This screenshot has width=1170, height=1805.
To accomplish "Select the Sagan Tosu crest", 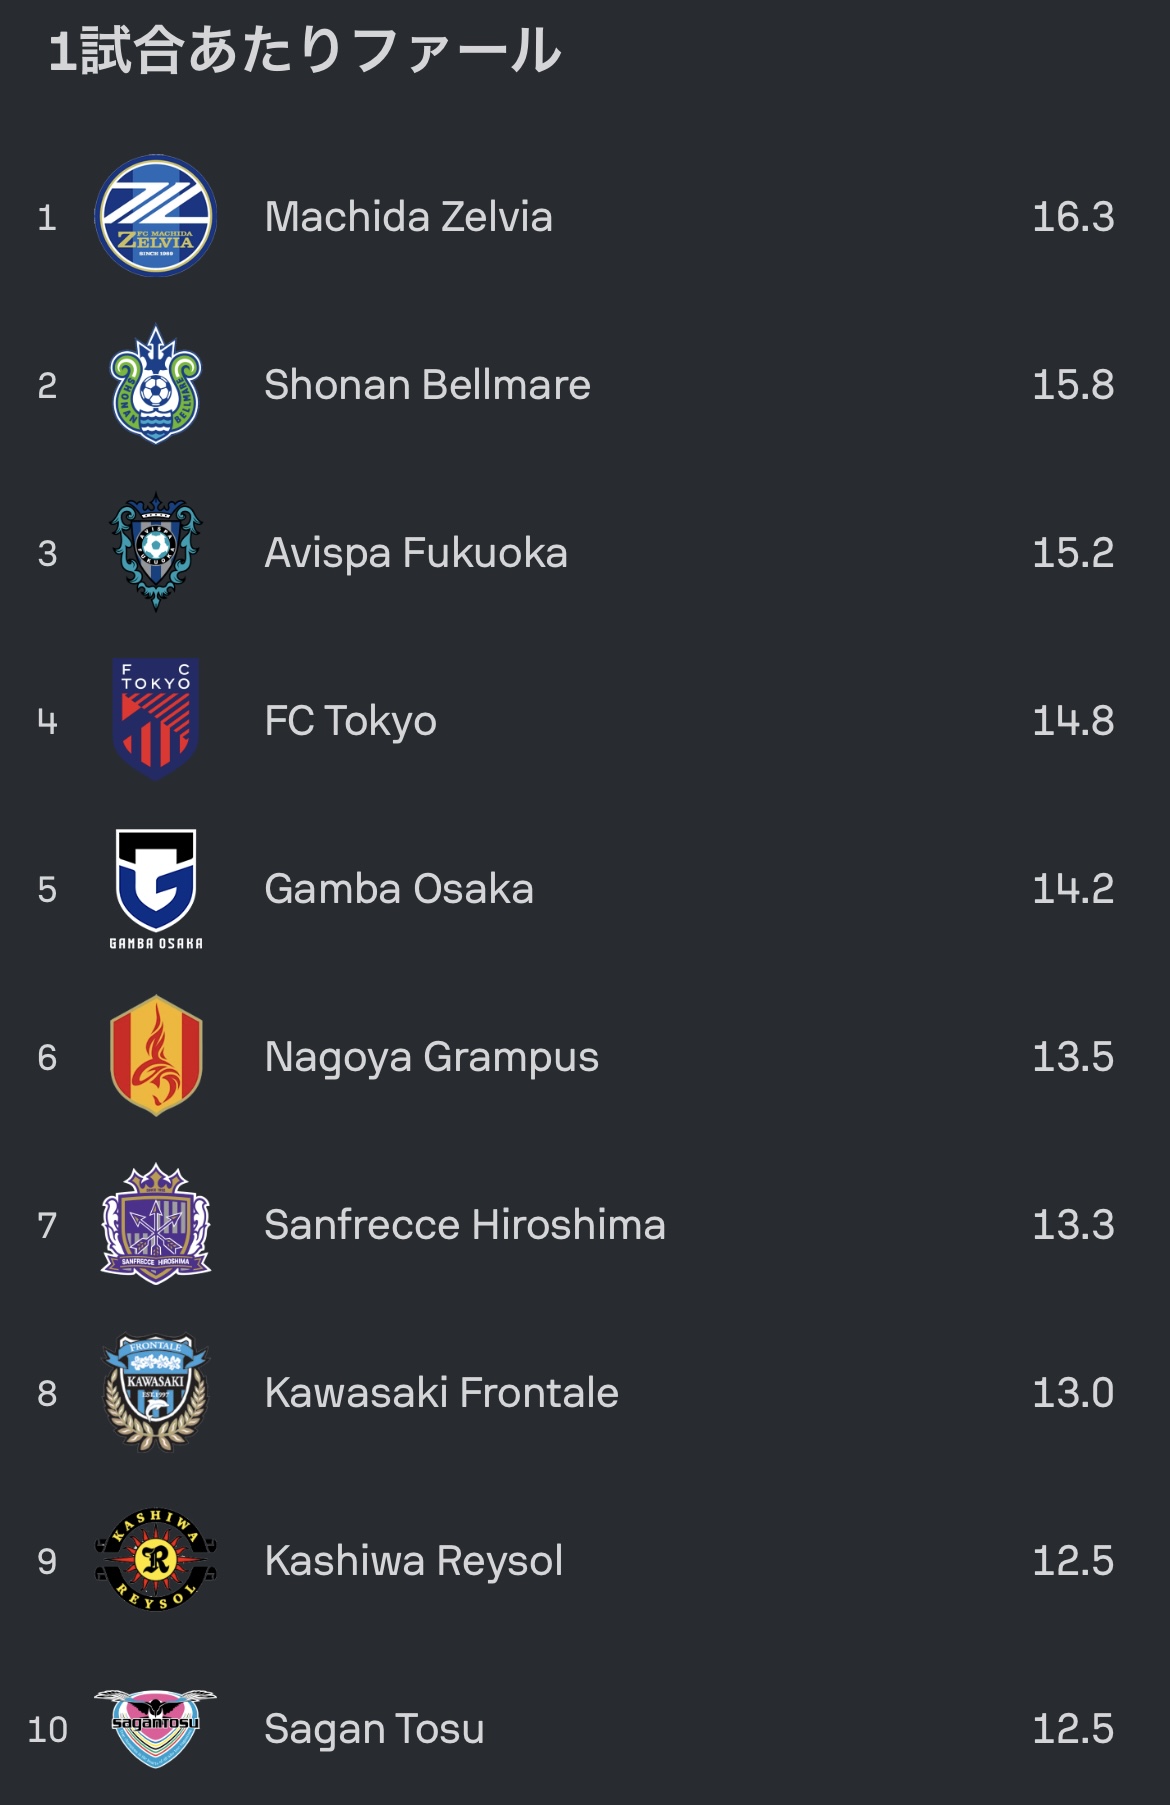I will [x=156, y=1727].
